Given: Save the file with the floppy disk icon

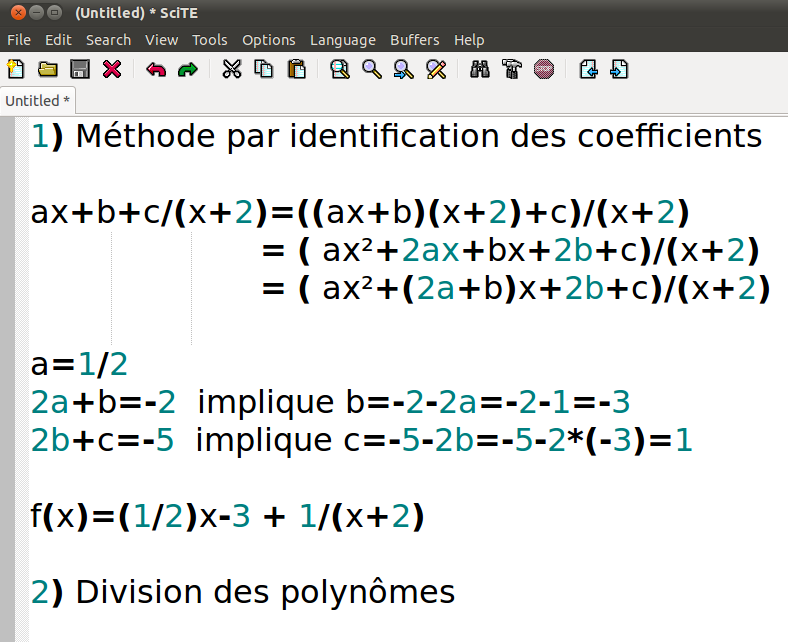Looking at the screenshot, I should click(x=80, y=69).
